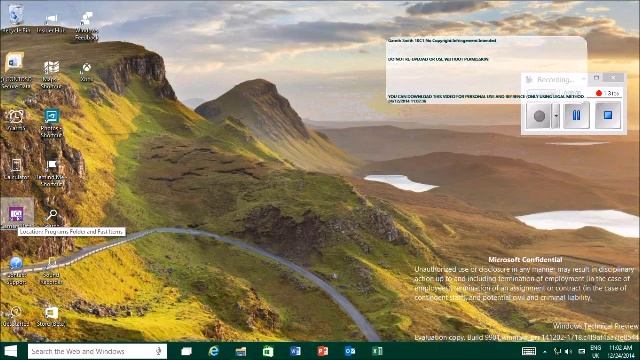This screenshot has width=640, height=360.
Task: Open the Store from the taskbar
Action: pyautogui.click(x=268, y=351)
